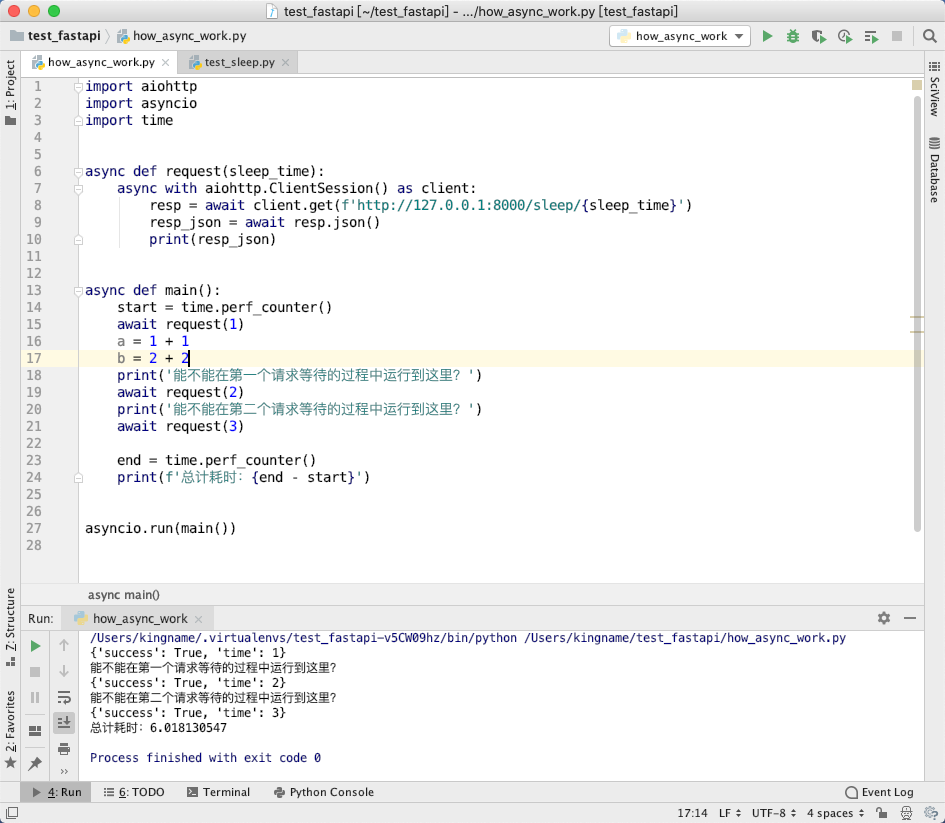Viewport: 945px width, 823px height.
Task: Open the Database side panel
Action: pyautogui.click(x=934, y=171)
